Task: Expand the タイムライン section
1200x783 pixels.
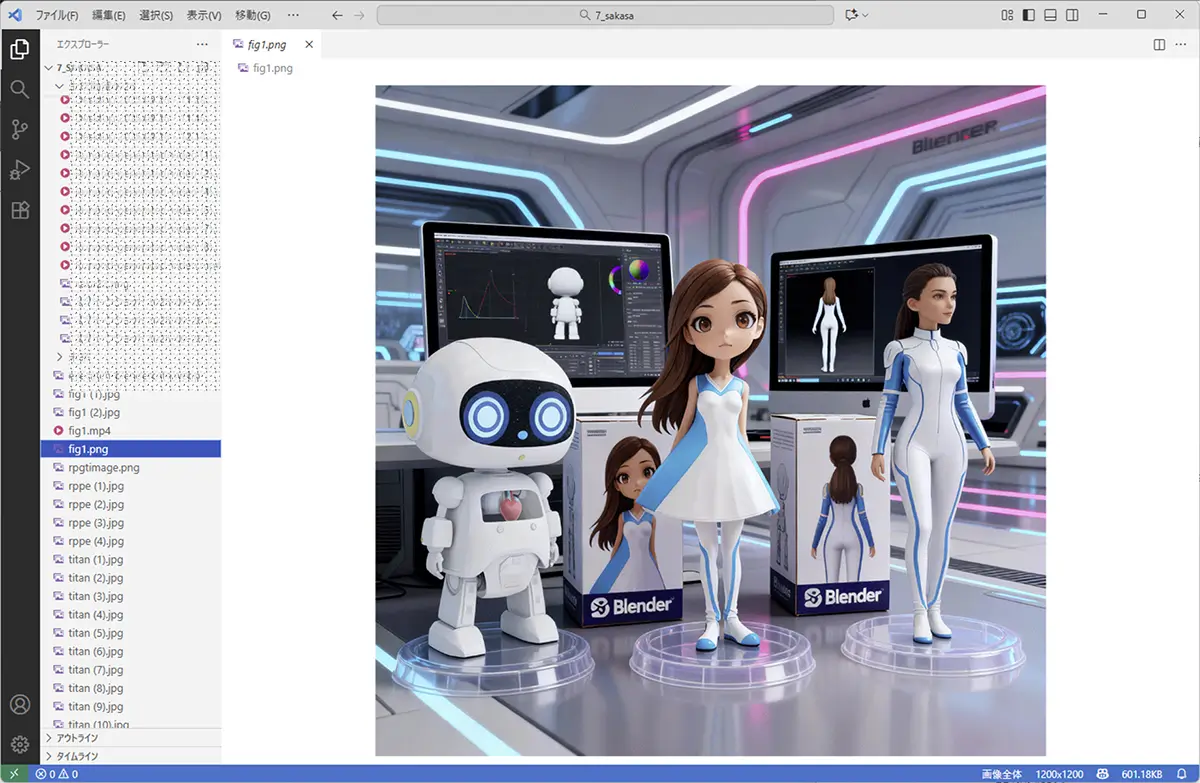Action: (x=77, y=756)
